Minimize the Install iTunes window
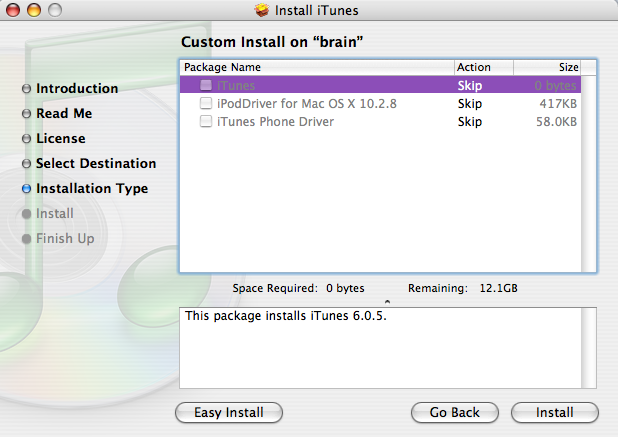618x437 pixels. 34,10
